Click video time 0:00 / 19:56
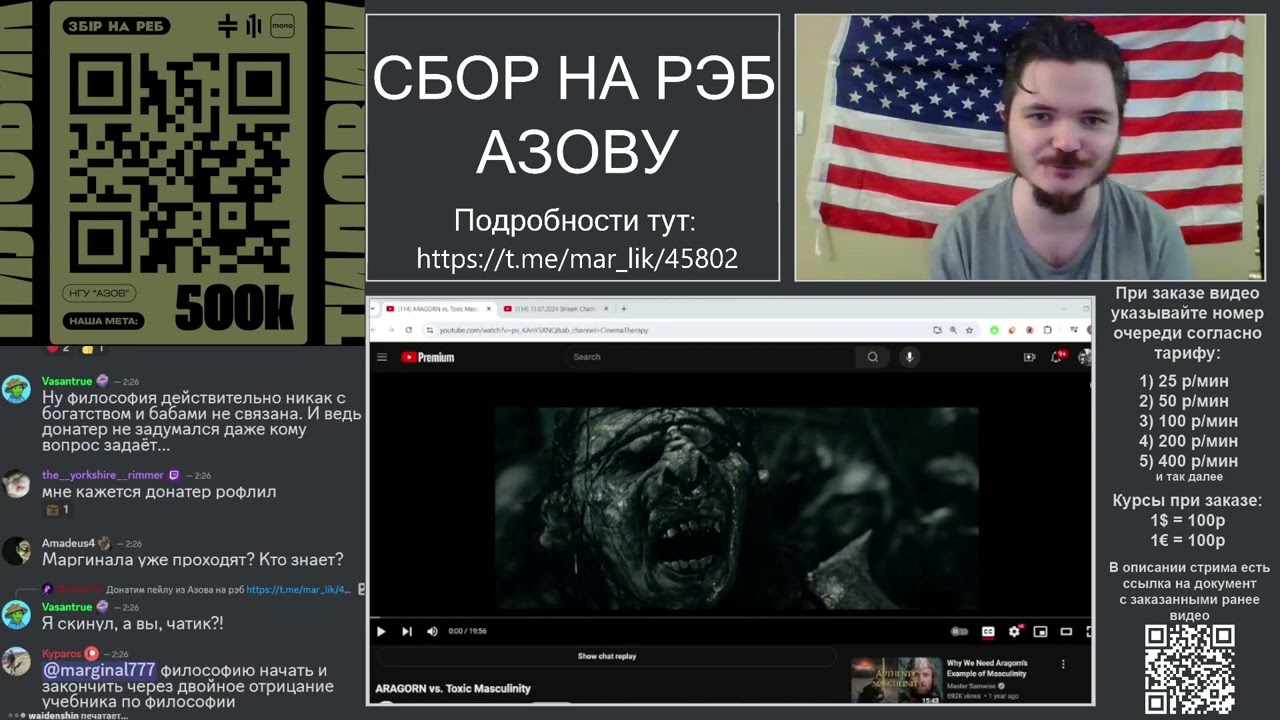Viewport: 1280px width, 720px height. (x=468, y=631)
